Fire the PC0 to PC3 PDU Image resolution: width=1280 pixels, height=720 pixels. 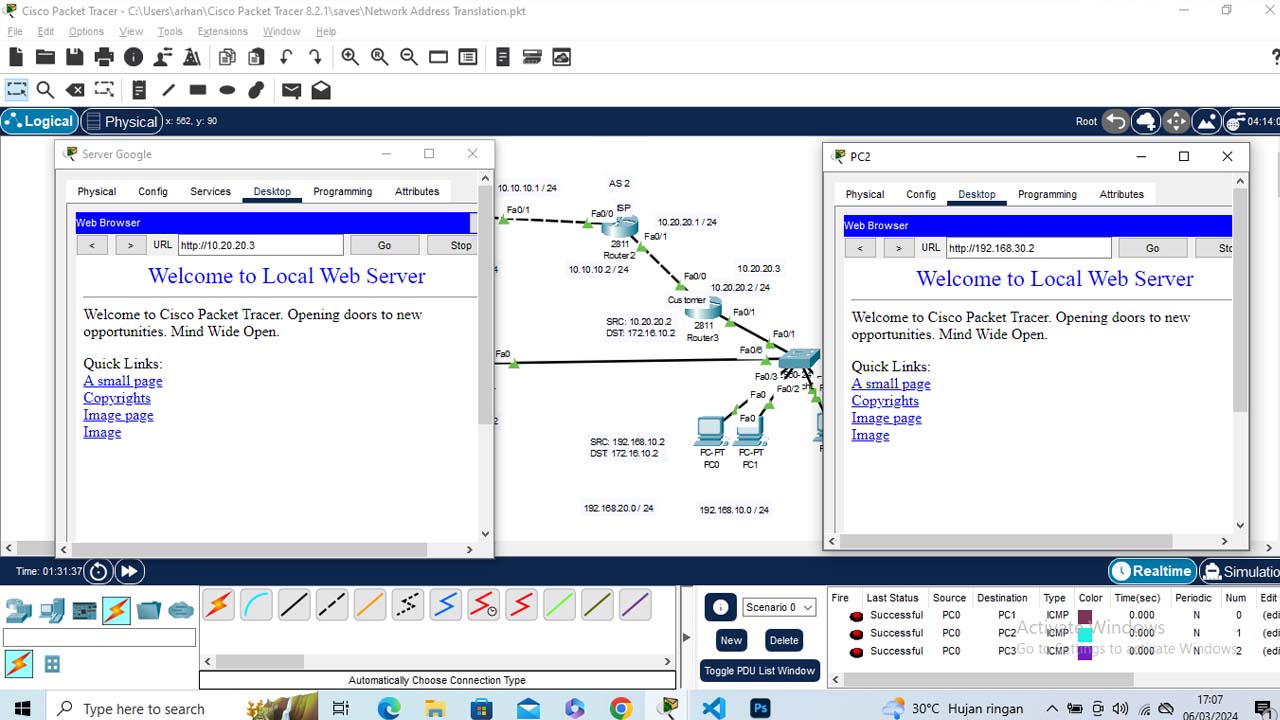click(x=856, y=652)
